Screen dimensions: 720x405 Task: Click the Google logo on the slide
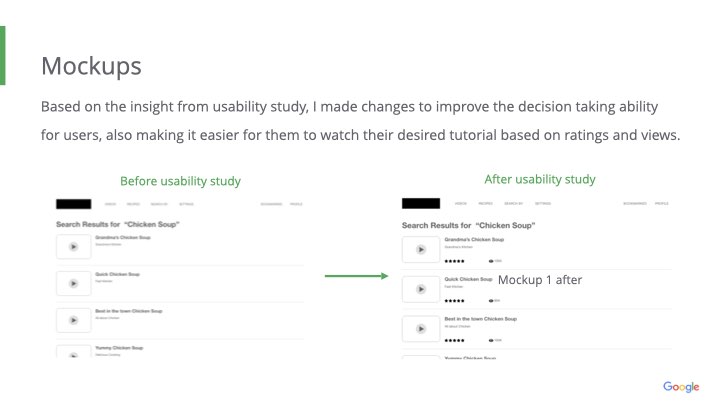(x=681, y=387)
